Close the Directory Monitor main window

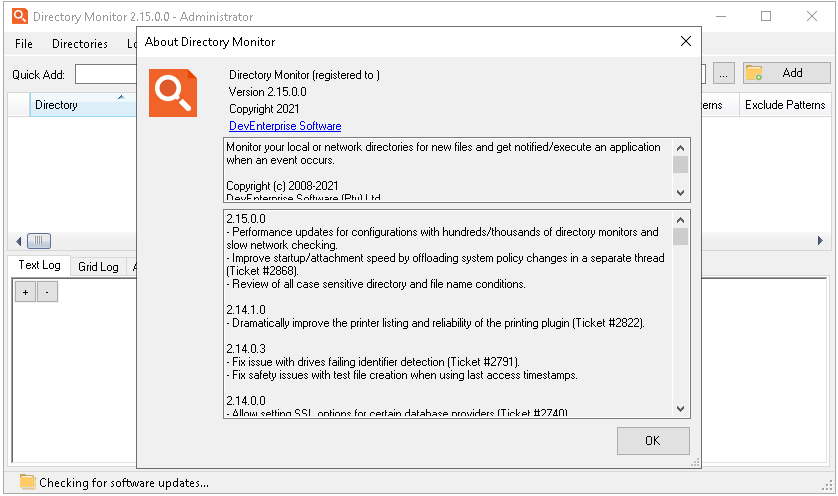pyautogui.click(x=812, y=16)
